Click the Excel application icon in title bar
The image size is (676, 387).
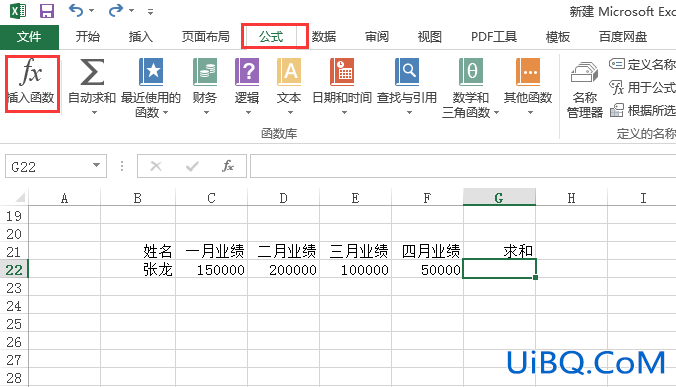[18, 10]
